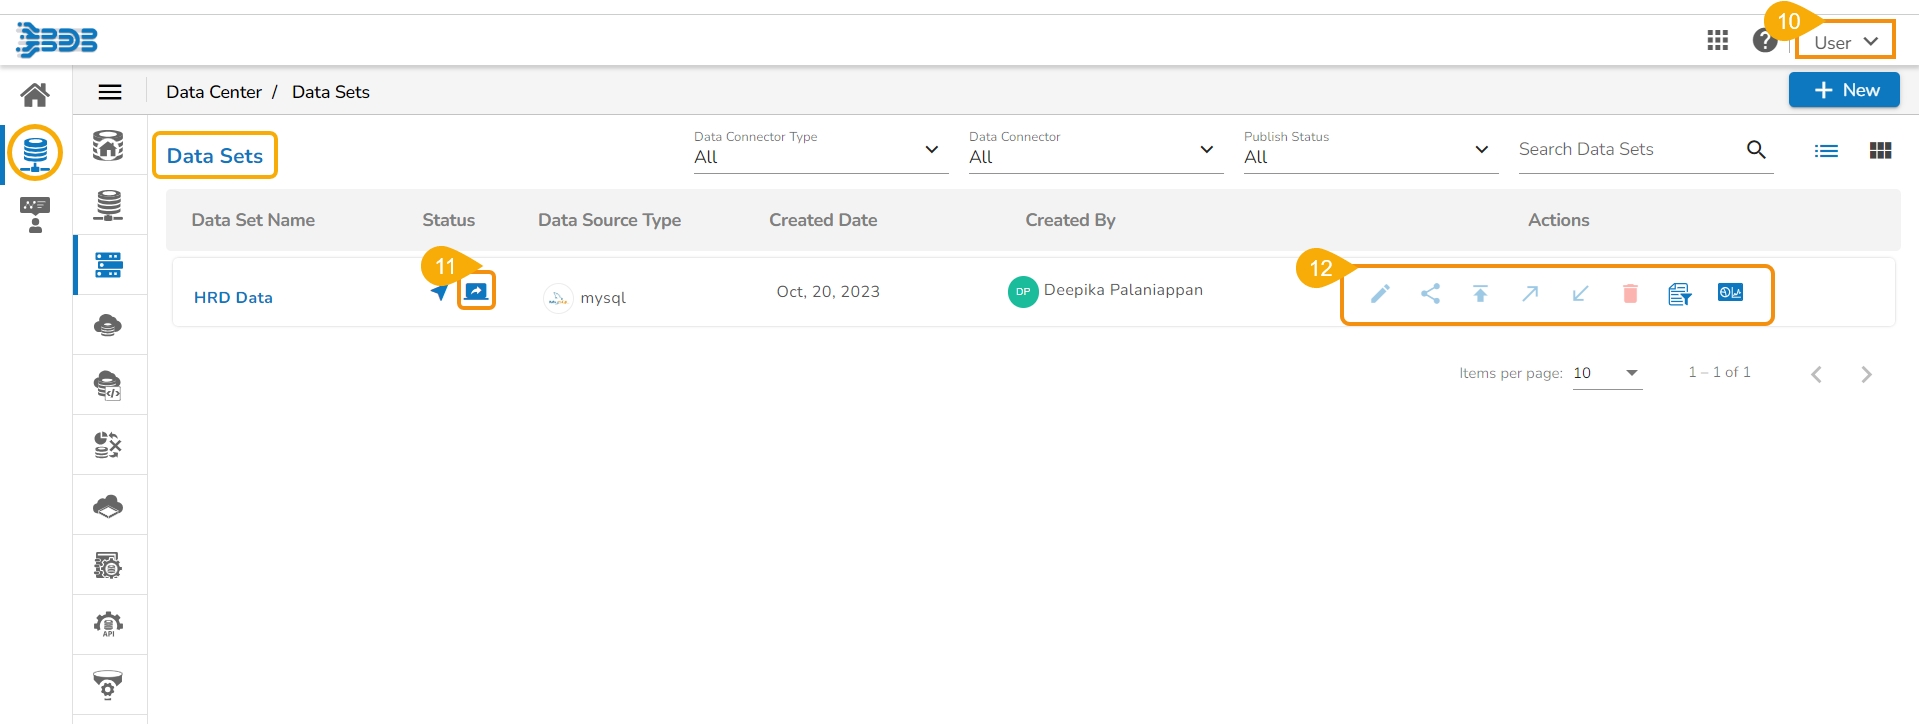Viewport: 1919px width, 724px height.
Task: Click the search magnifier icon
Action: click(1756, 150)
